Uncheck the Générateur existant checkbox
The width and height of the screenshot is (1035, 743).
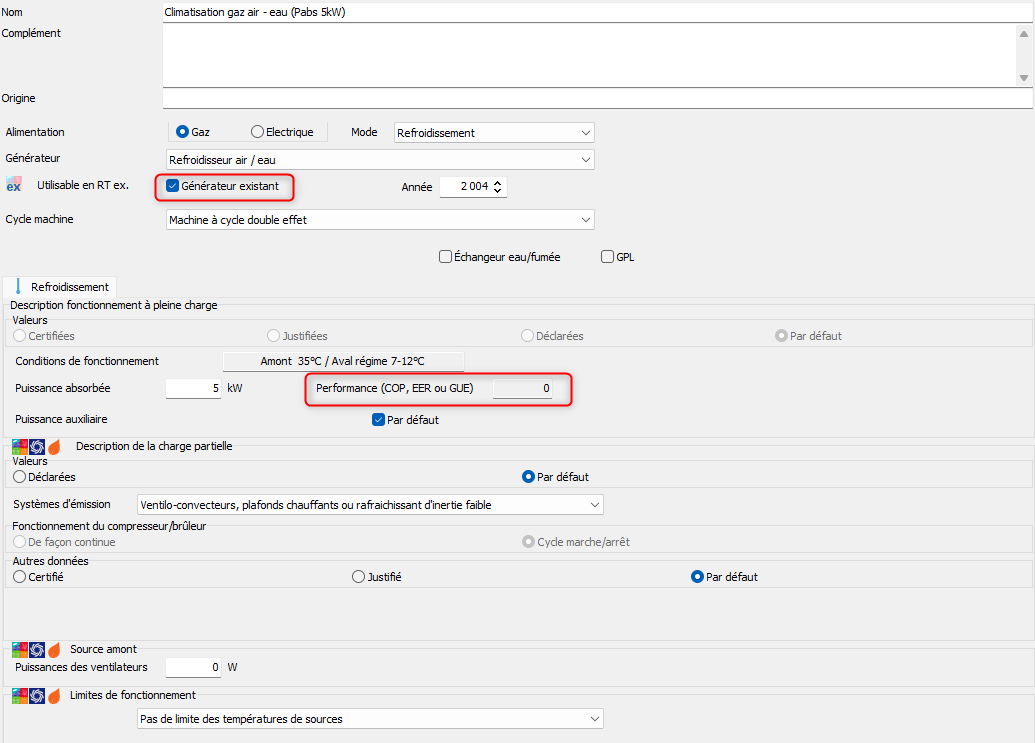[173, 186]
